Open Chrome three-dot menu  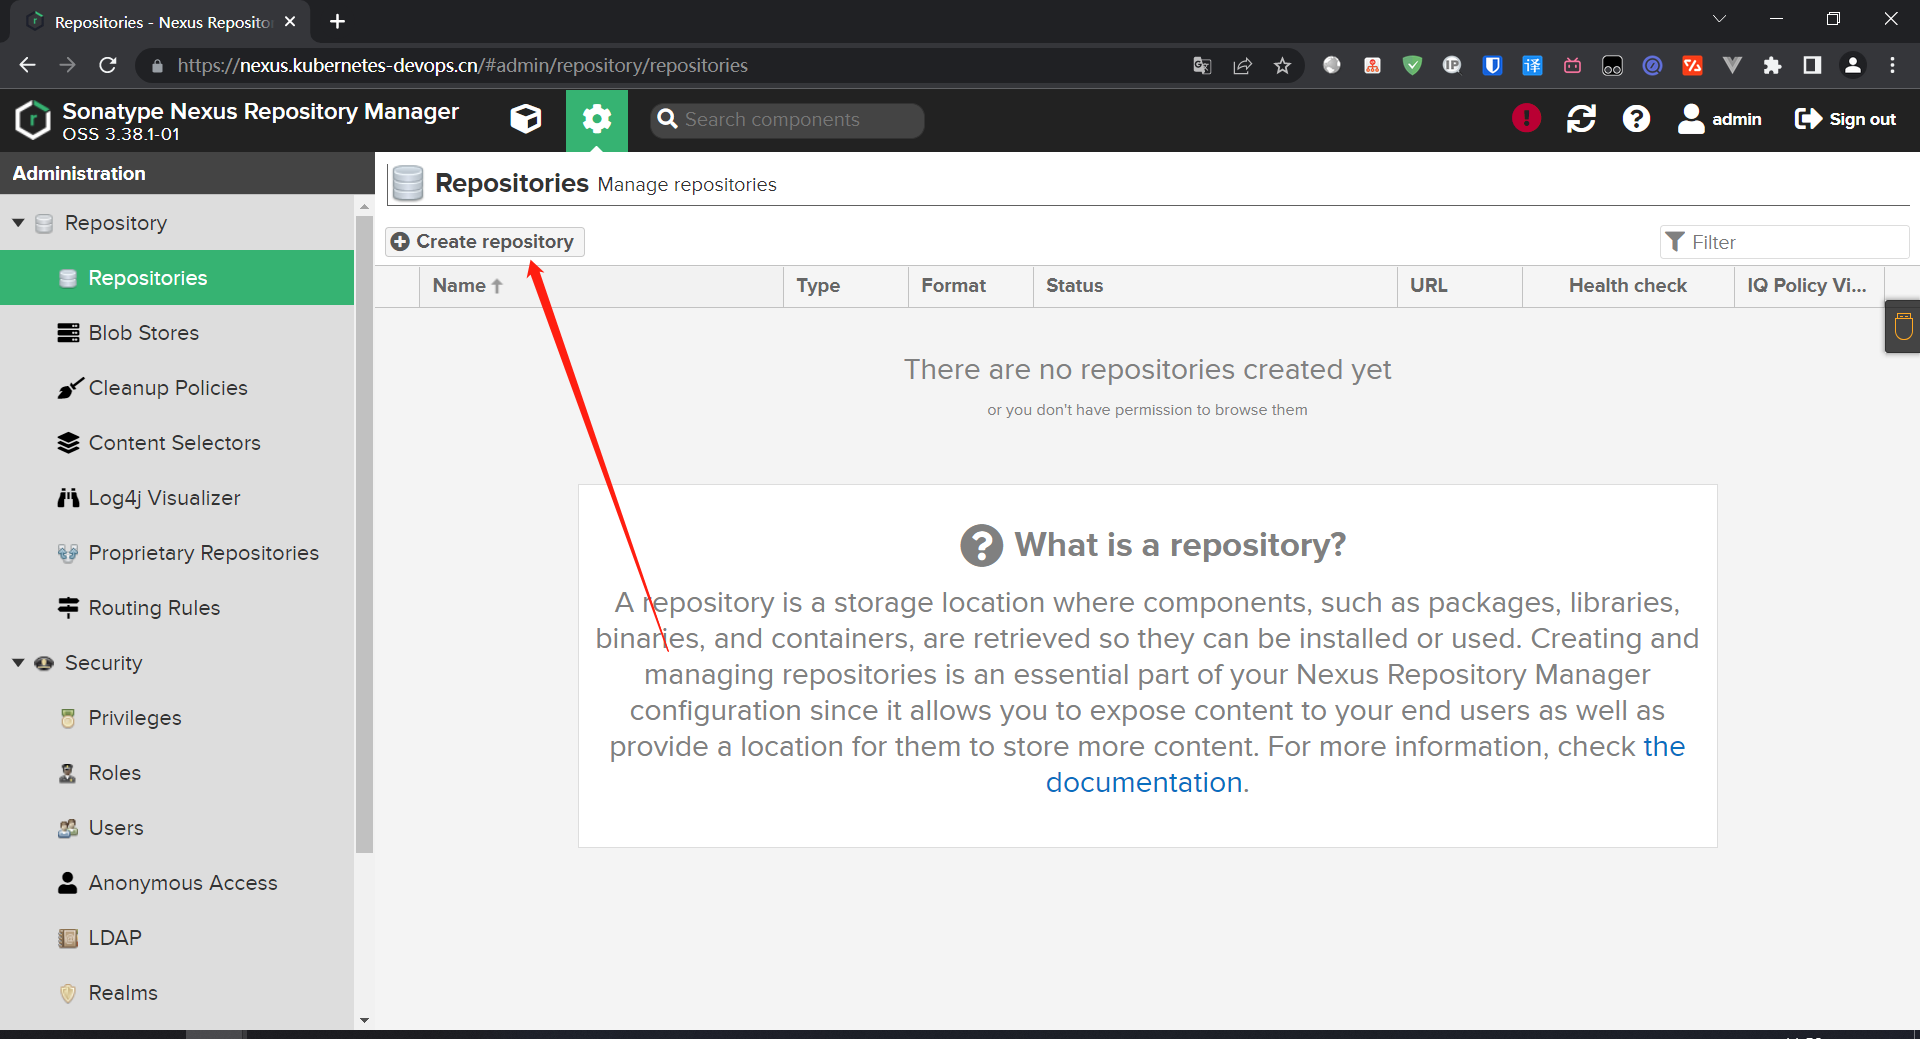(1892, 66)
